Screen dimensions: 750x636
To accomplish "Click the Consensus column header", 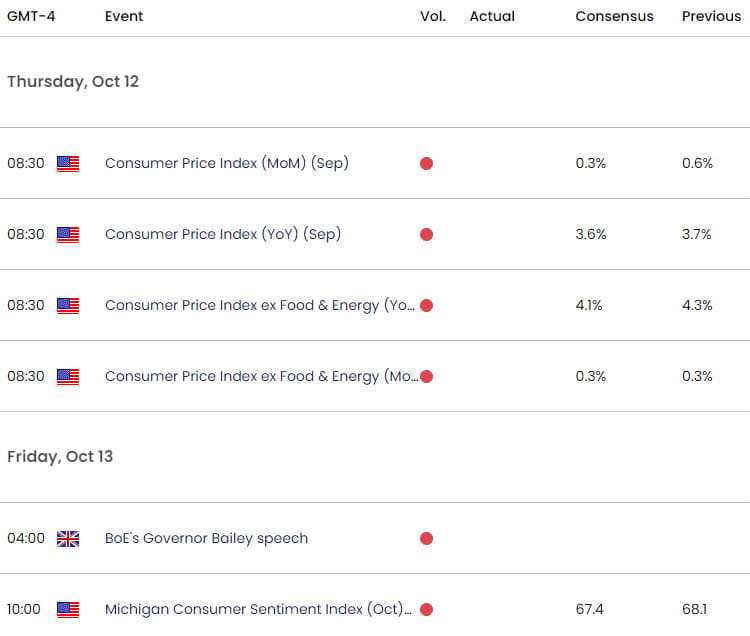I will click(x=614, y=16).
